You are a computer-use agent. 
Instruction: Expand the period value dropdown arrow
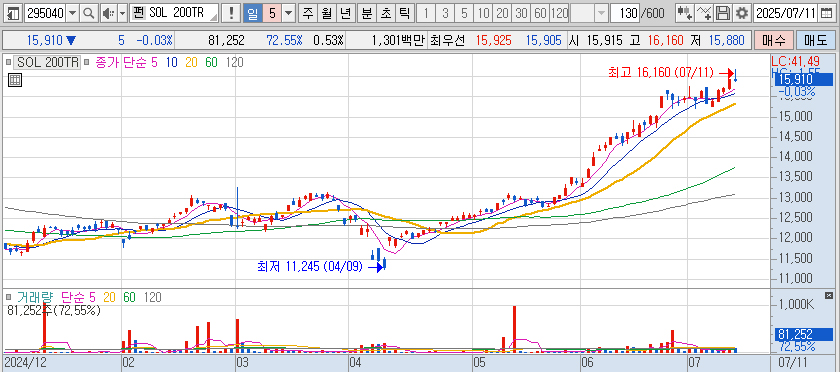(289, 13)
